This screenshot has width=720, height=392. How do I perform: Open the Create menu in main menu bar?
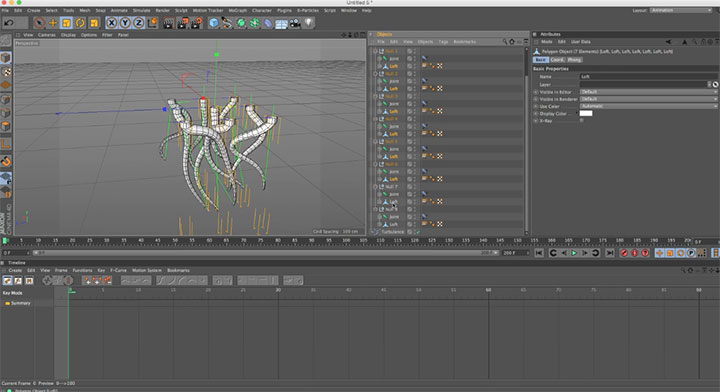tap(34, 10)
